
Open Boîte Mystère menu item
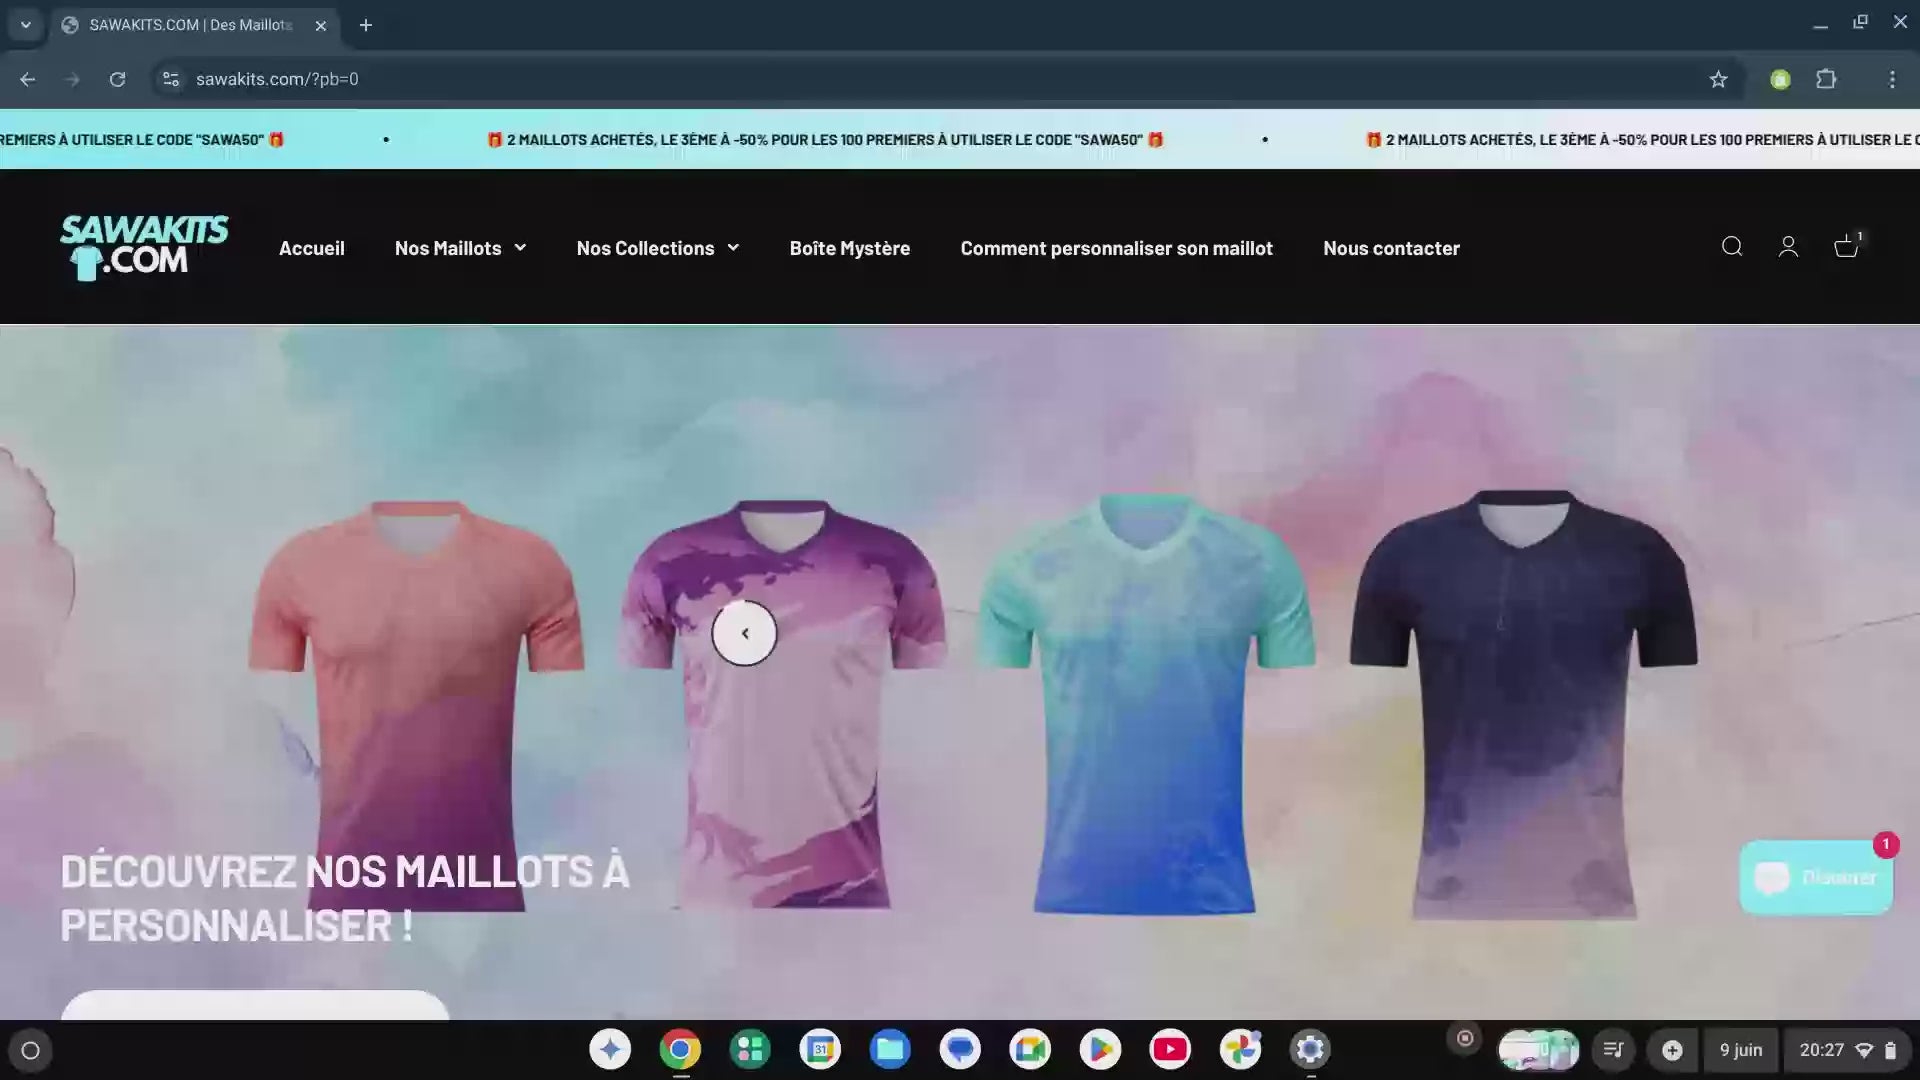[x=849, y=248]
